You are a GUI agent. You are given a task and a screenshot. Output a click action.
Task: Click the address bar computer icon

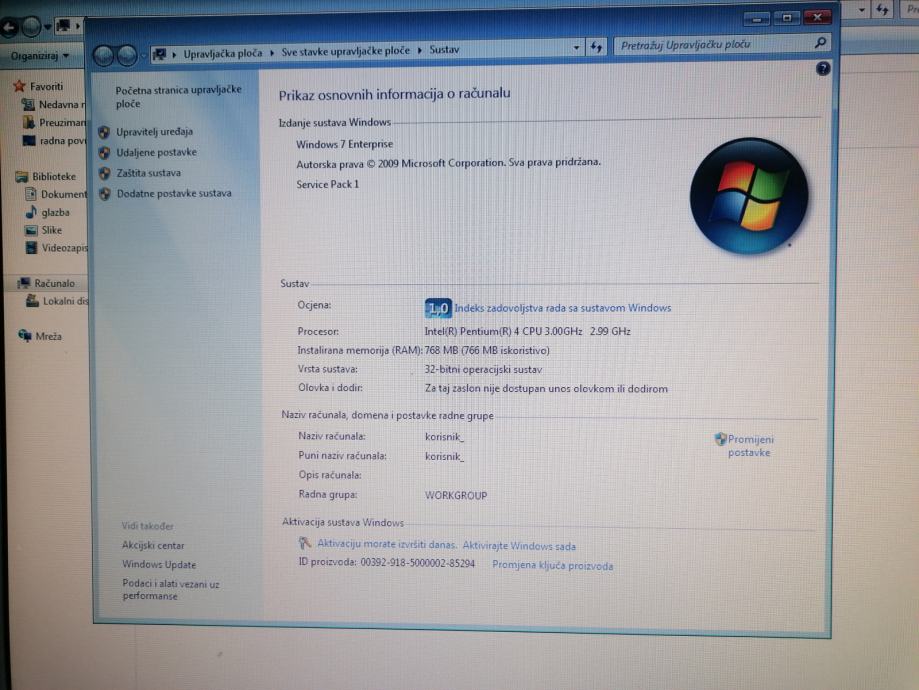click(x=159, y=55)
